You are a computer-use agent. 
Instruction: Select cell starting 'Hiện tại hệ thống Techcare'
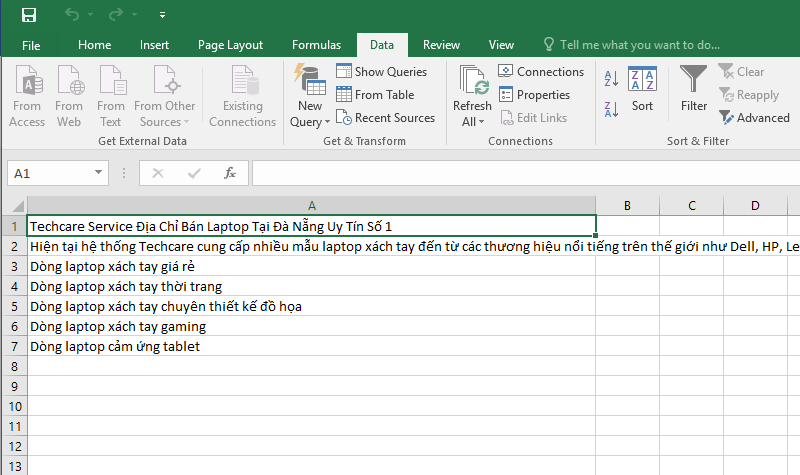tap(312, 246)
